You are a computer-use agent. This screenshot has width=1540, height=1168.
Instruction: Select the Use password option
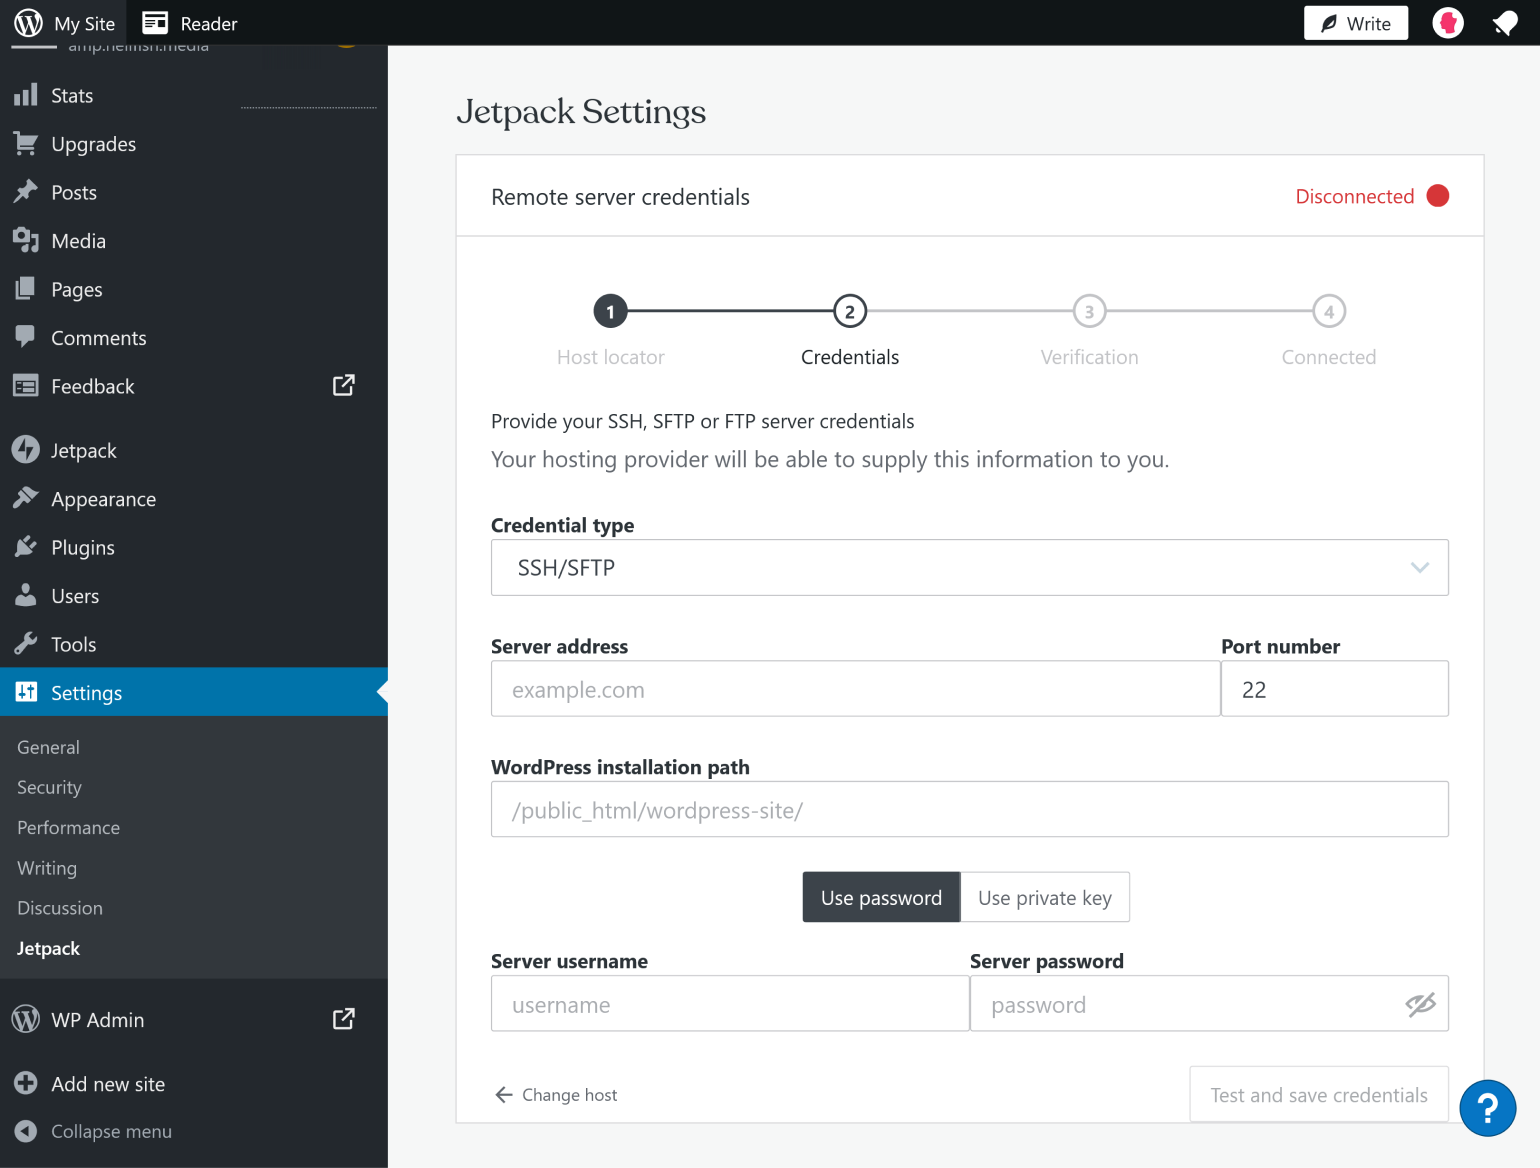pos(881,897)
